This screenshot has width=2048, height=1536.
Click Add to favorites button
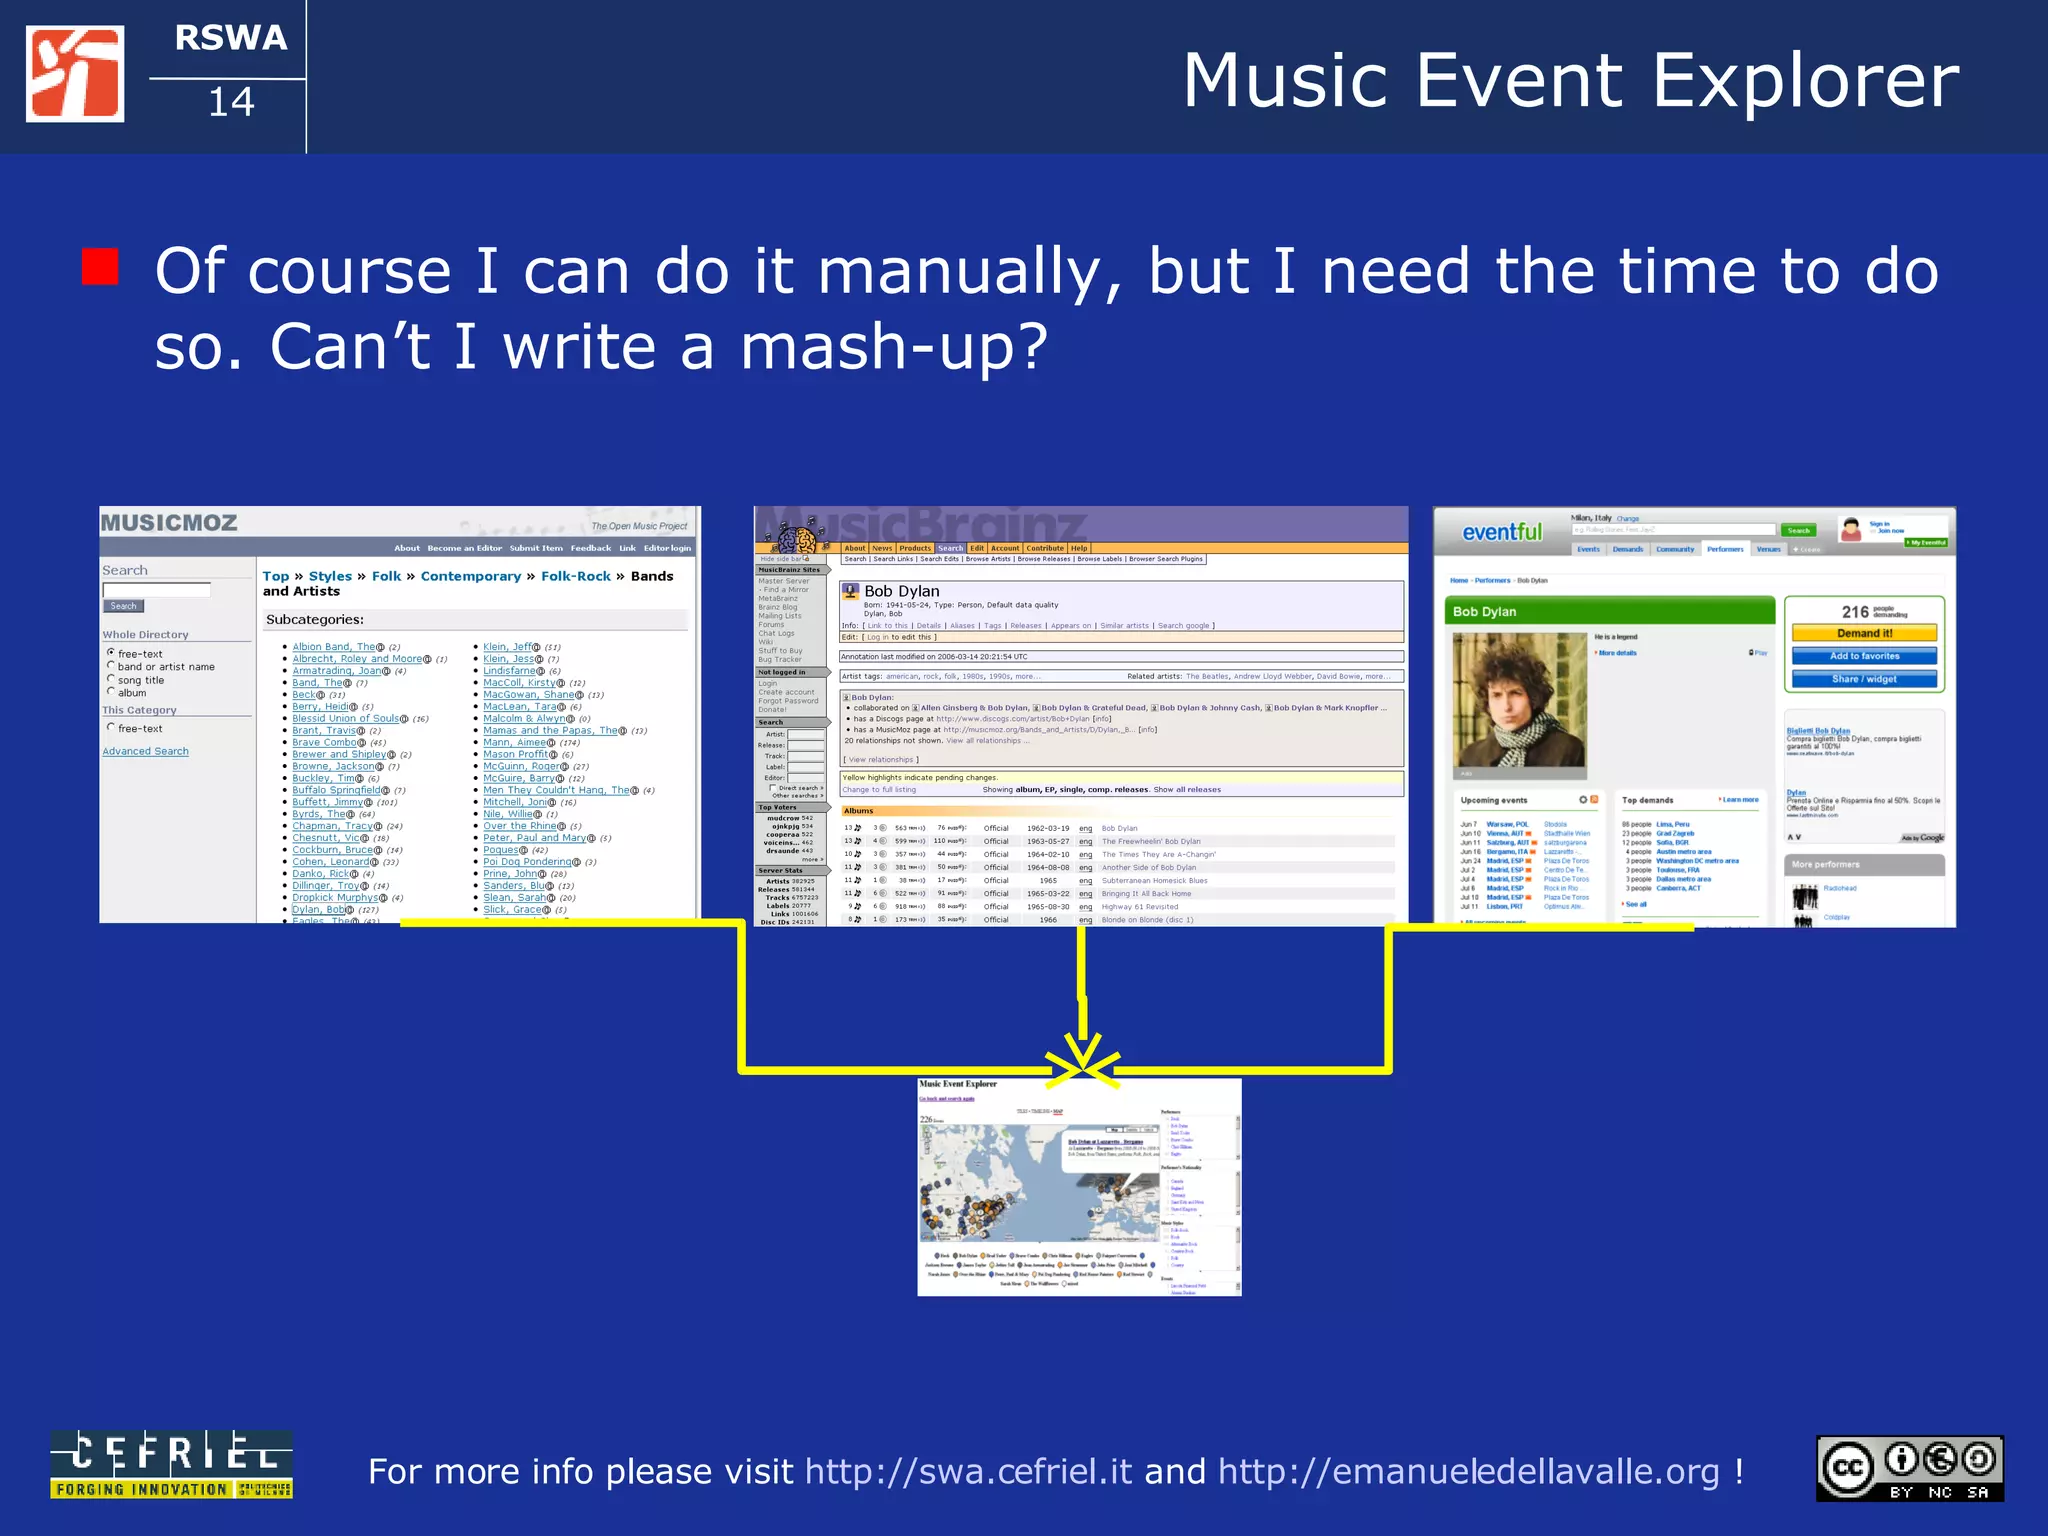(x=1864, y=656)
